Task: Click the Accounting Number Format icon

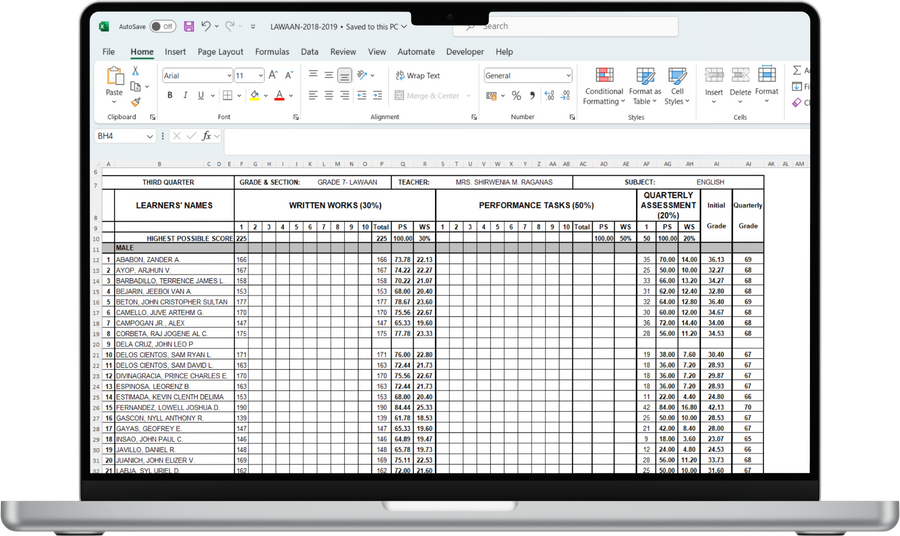Action: [x=491, y=96]
